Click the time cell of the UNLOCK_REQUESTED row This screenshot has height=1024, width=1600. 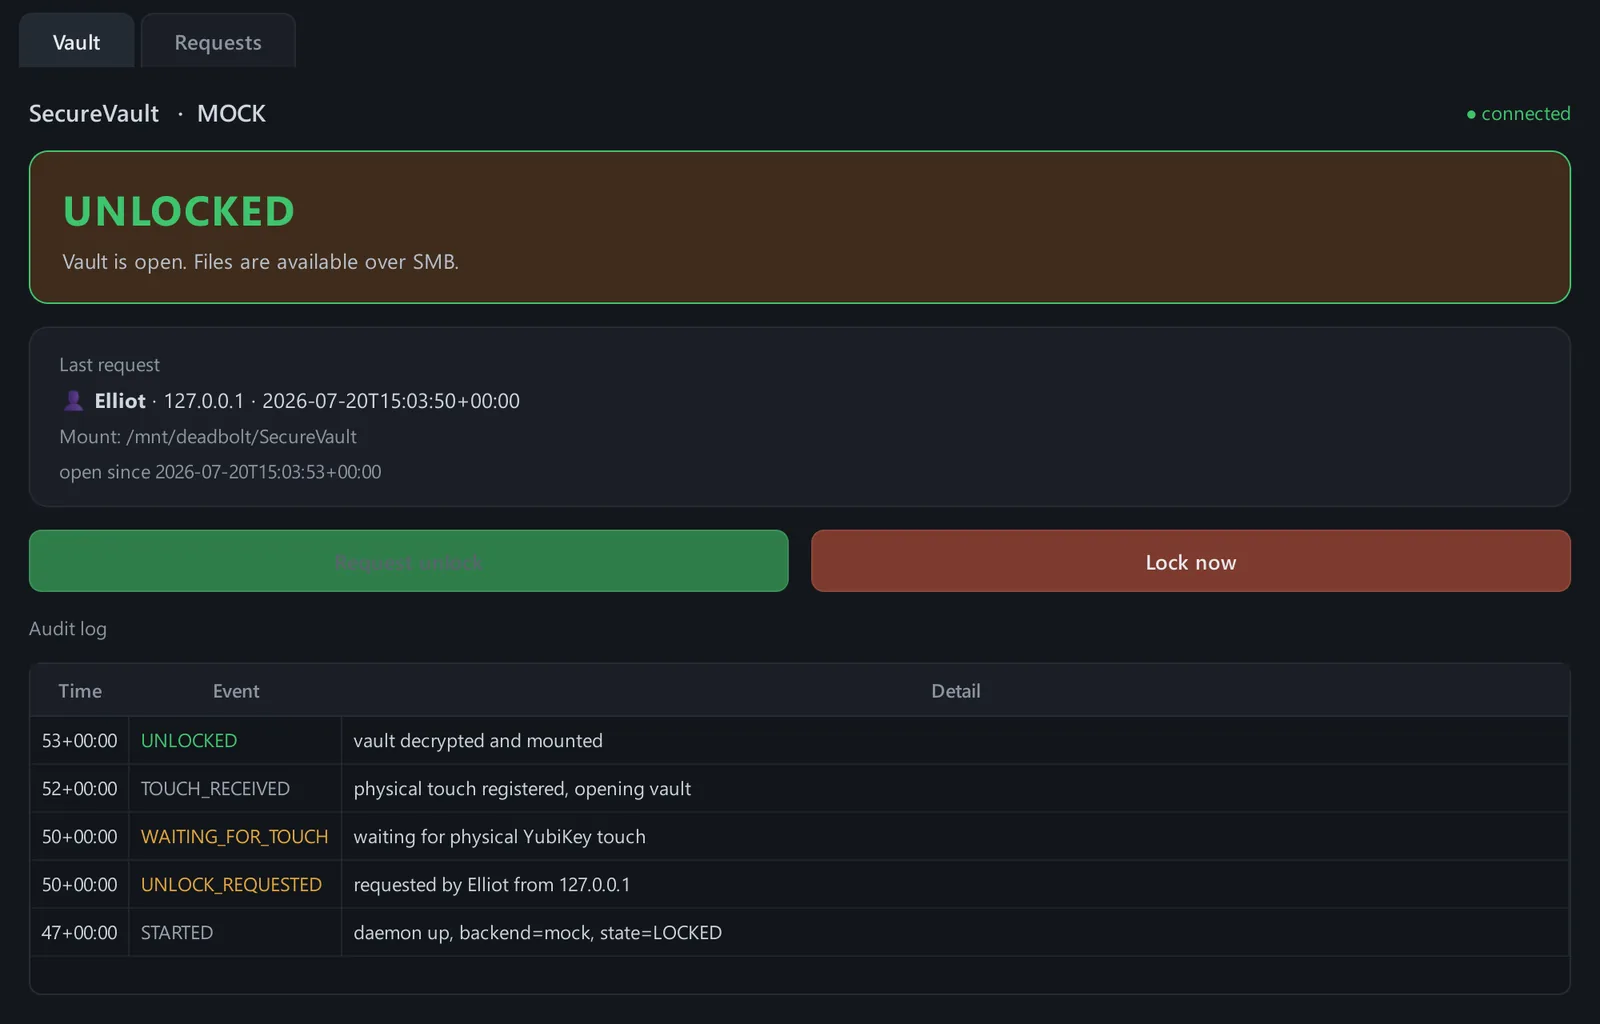click(x=79, y=885)
